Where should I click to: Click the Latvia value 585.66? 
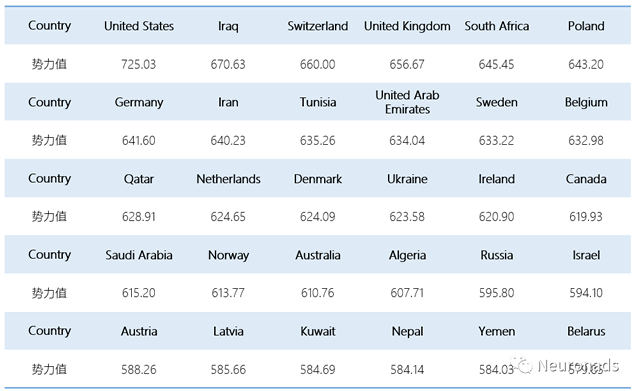point(228,369)
